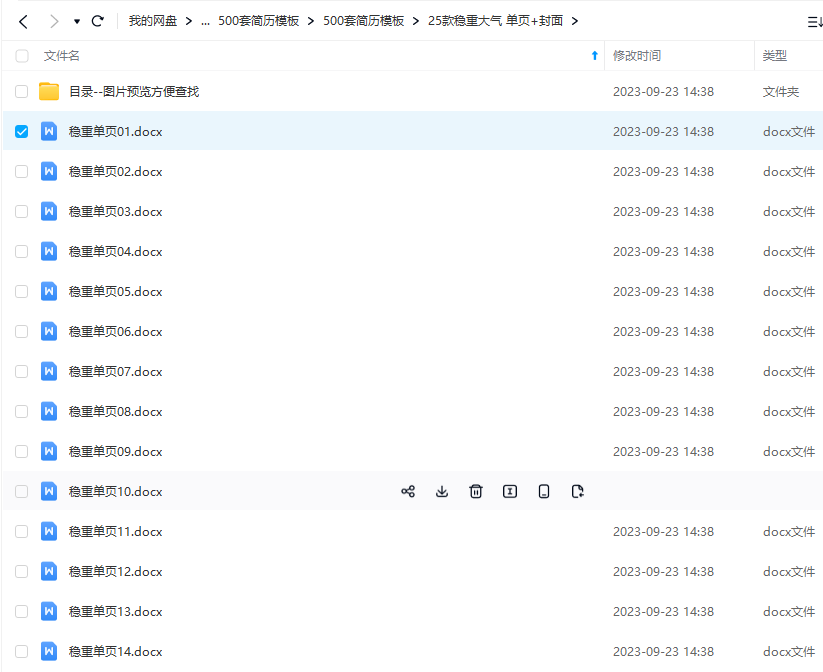Viewport: 823px width, 672px height.
Task: Select file name 稳重单页09.docx
Action: pyautogui.click(x=115, y=452)
